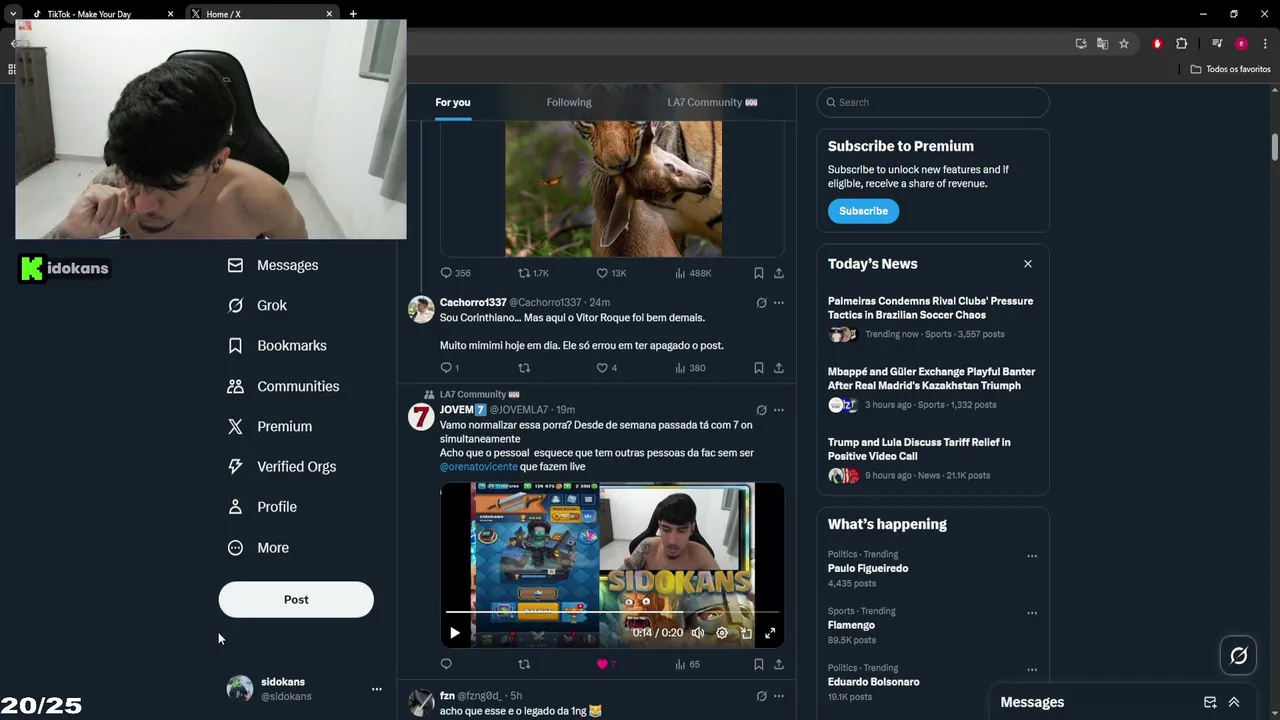
Task: Reply to JOVEM's video post
Action: pyautogui.click(x=447, y=664)
